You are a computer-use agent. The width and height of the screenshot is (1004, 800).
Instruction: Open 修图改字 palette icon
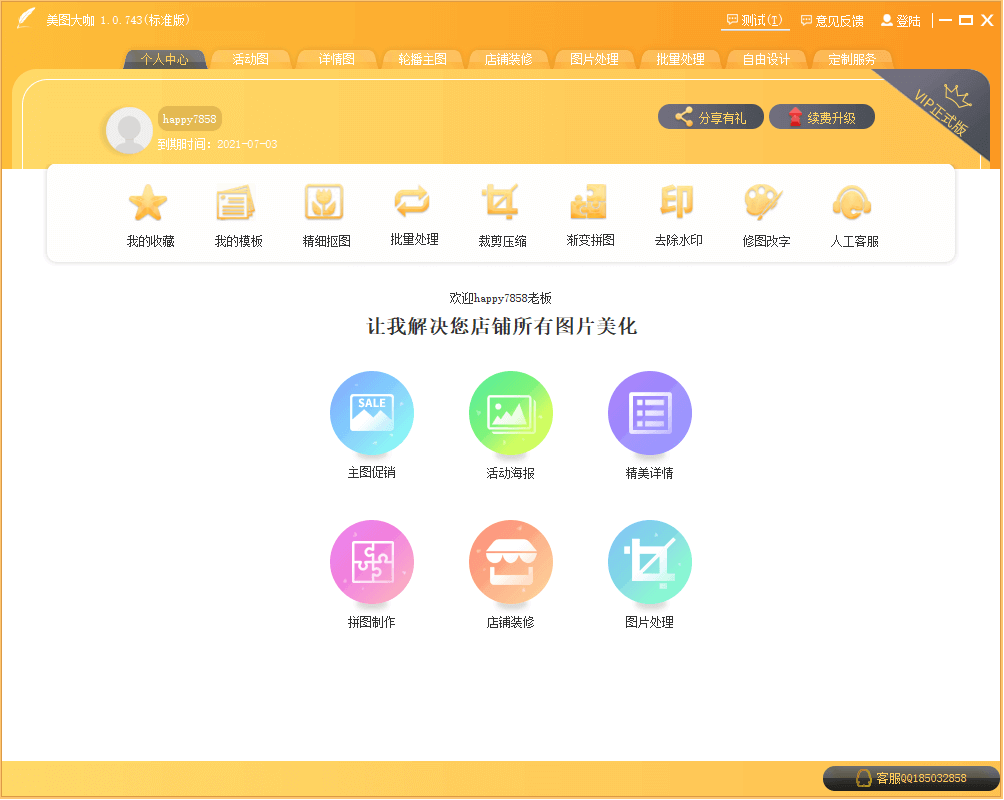coord(764,202)
